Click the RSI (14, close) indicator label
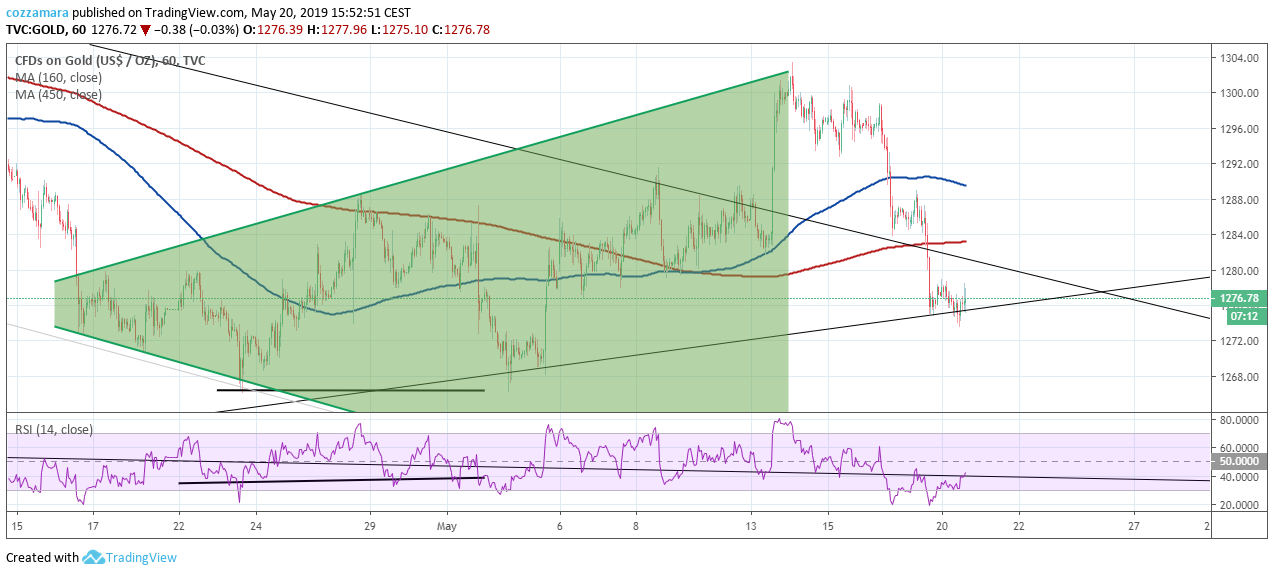This screenshot has width=1274, height=575. (54, 429)
